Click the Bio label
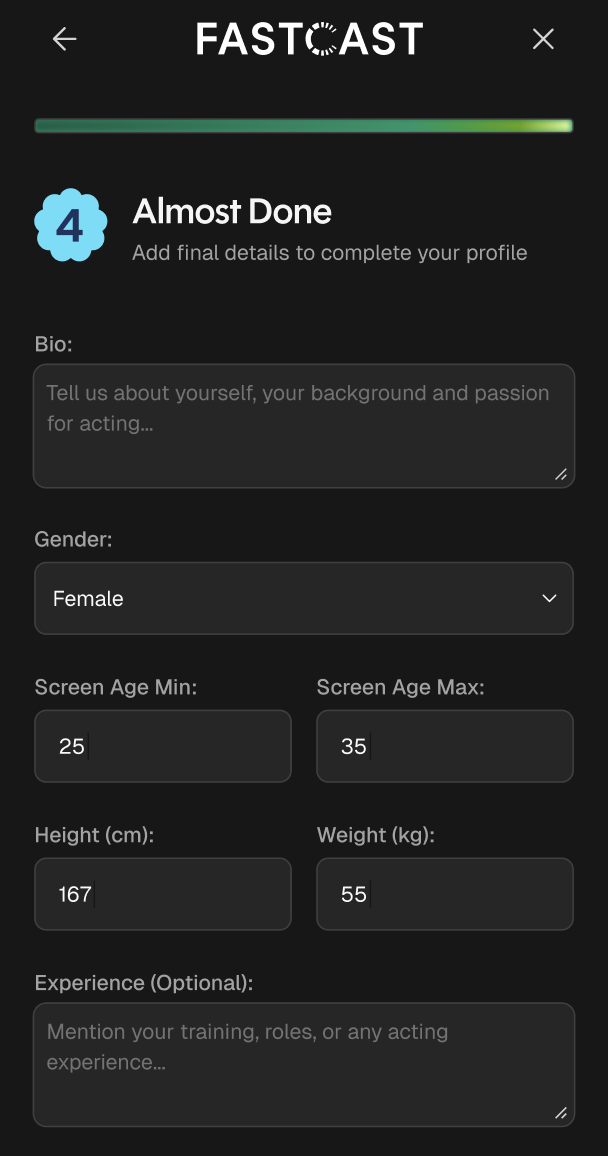Image resolution: width=608 pixels, height=1156 pixels. tap(54, 344)
